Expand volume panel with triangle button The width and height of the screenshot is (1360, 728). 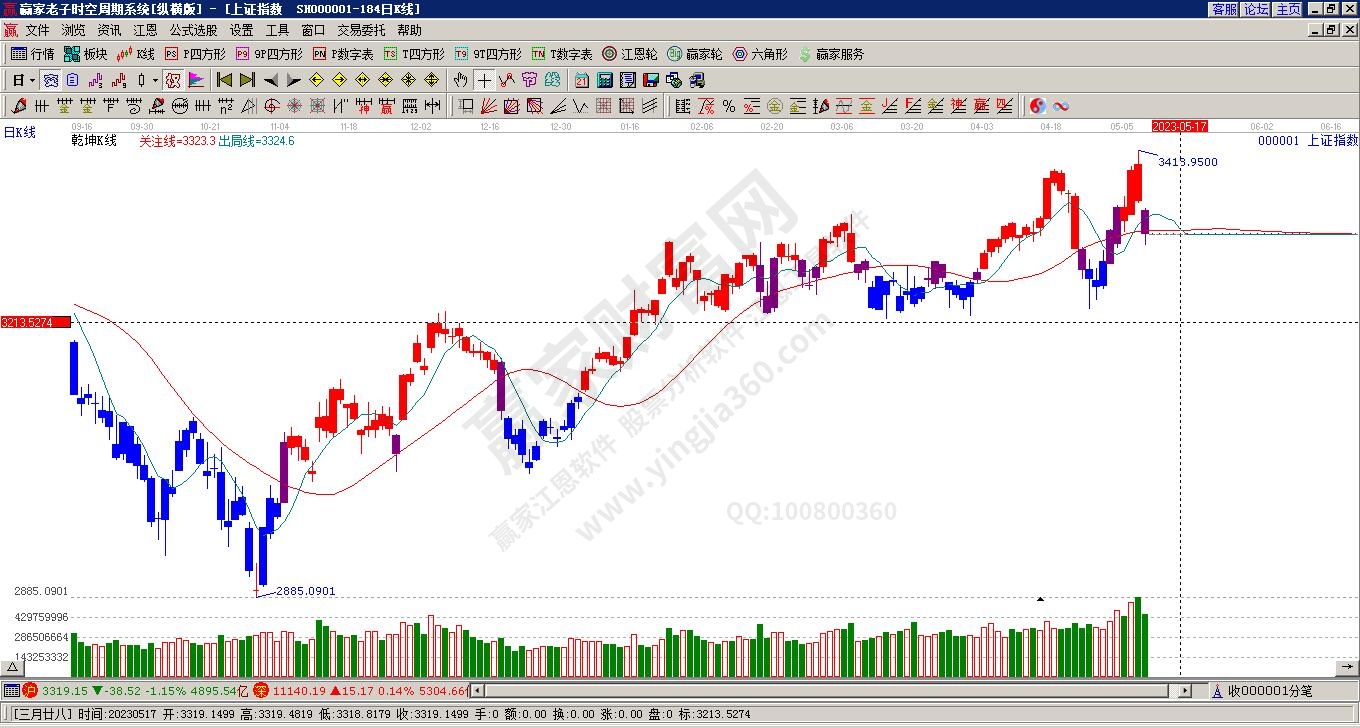click(x=14, y=665)
